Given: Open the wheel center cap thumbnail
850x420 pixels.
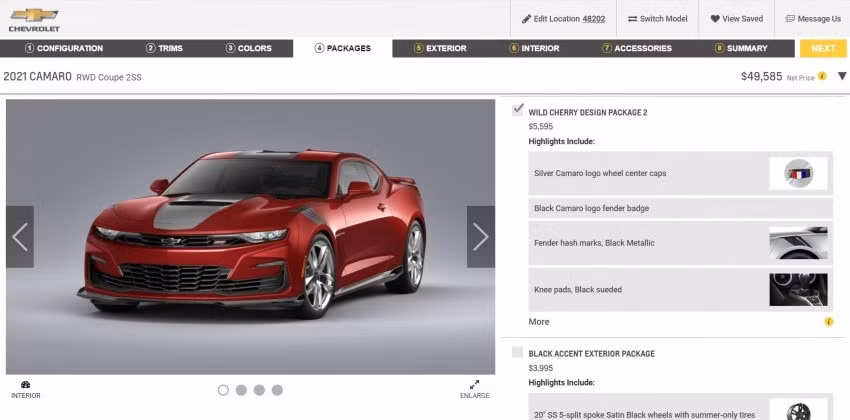Looking at the screenshot, I should click(799, 173).
